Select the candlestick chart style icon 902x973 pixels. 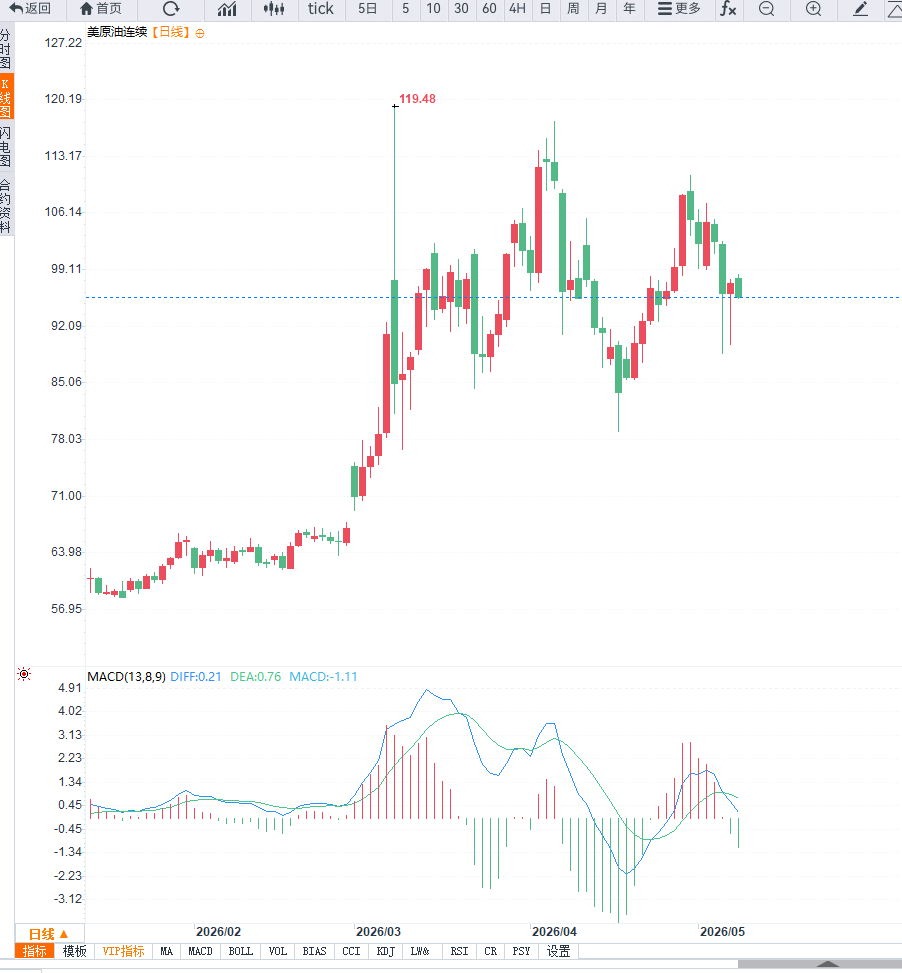pyautogui.click(x=274, y=9)
